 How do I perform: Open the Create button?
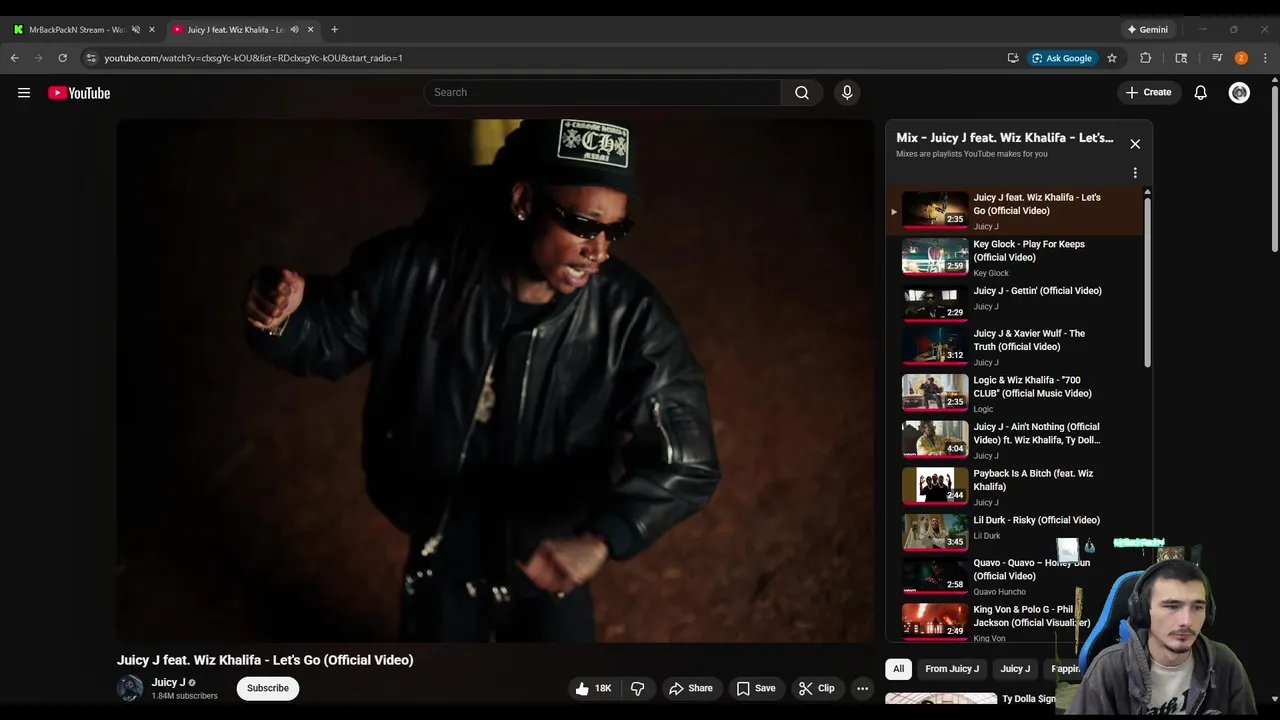(x=1148, y=92)
